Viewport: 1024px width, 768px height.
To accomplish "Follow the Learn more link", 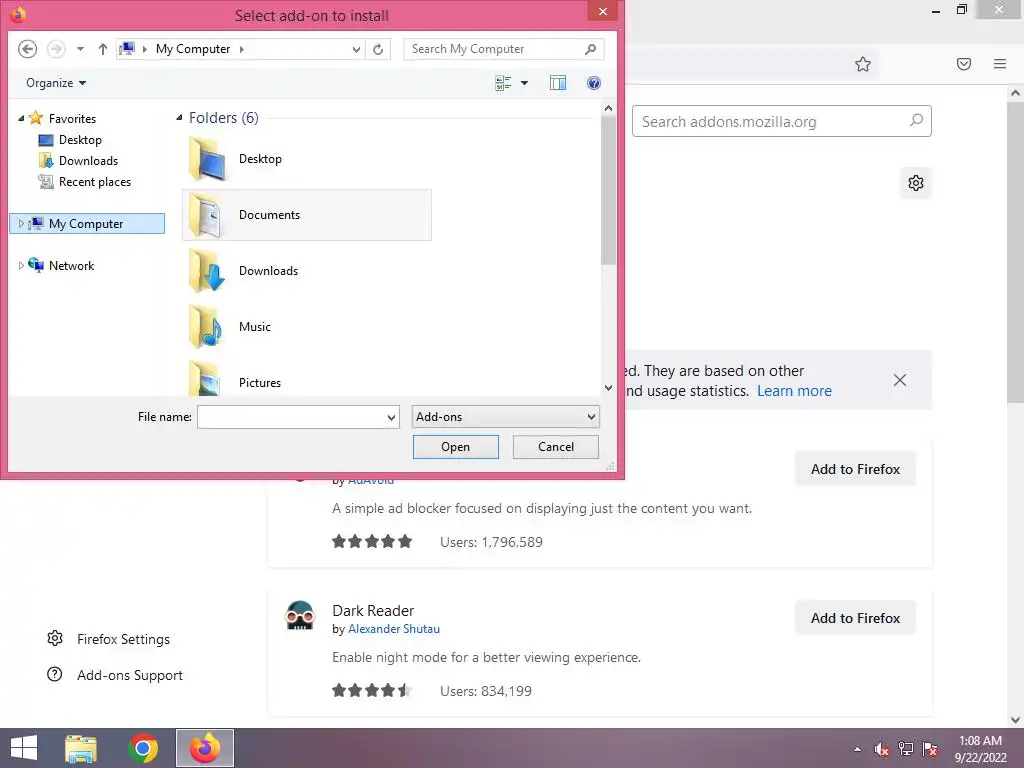I will [794, 391].
